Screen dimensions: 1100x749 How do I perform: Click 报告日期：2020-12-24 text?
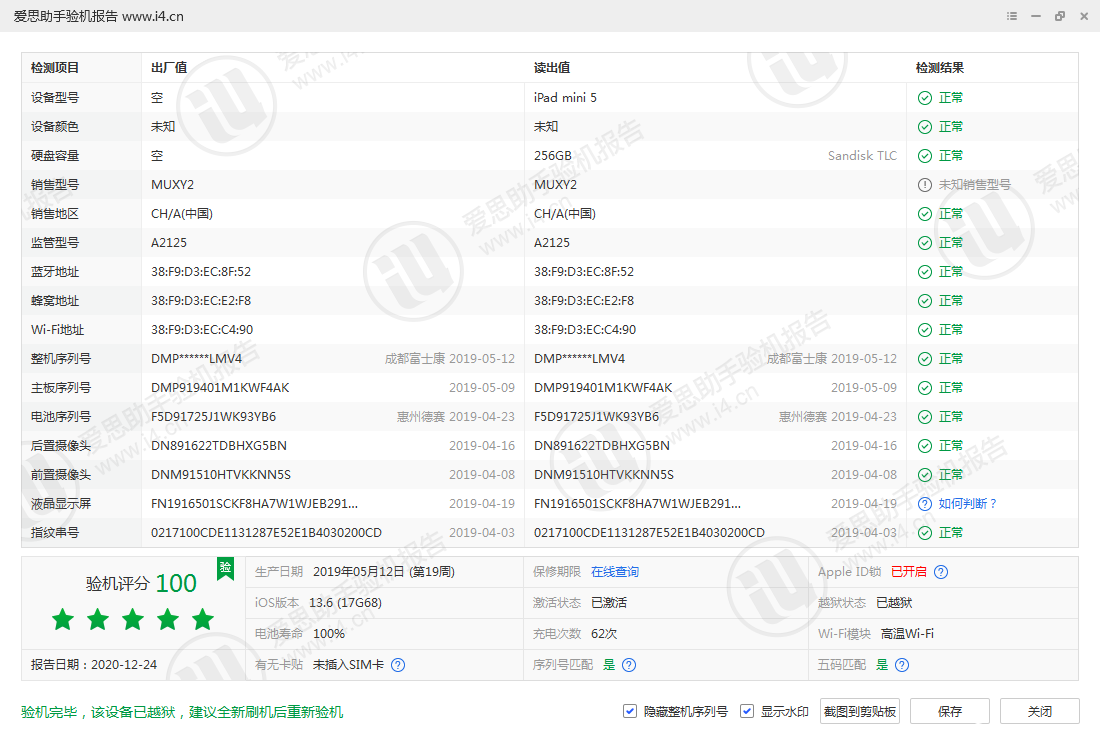(94, 664)
